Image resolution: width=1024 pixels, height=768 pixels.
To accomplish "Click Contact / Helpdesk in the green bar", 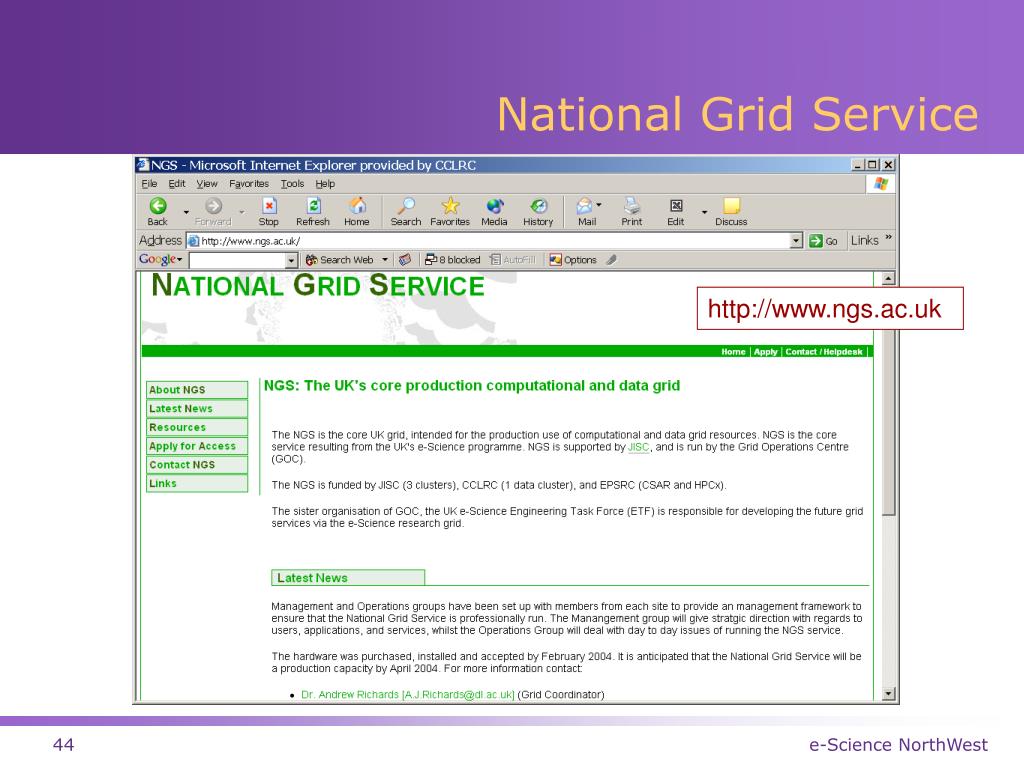I will [x=824, y=352].
